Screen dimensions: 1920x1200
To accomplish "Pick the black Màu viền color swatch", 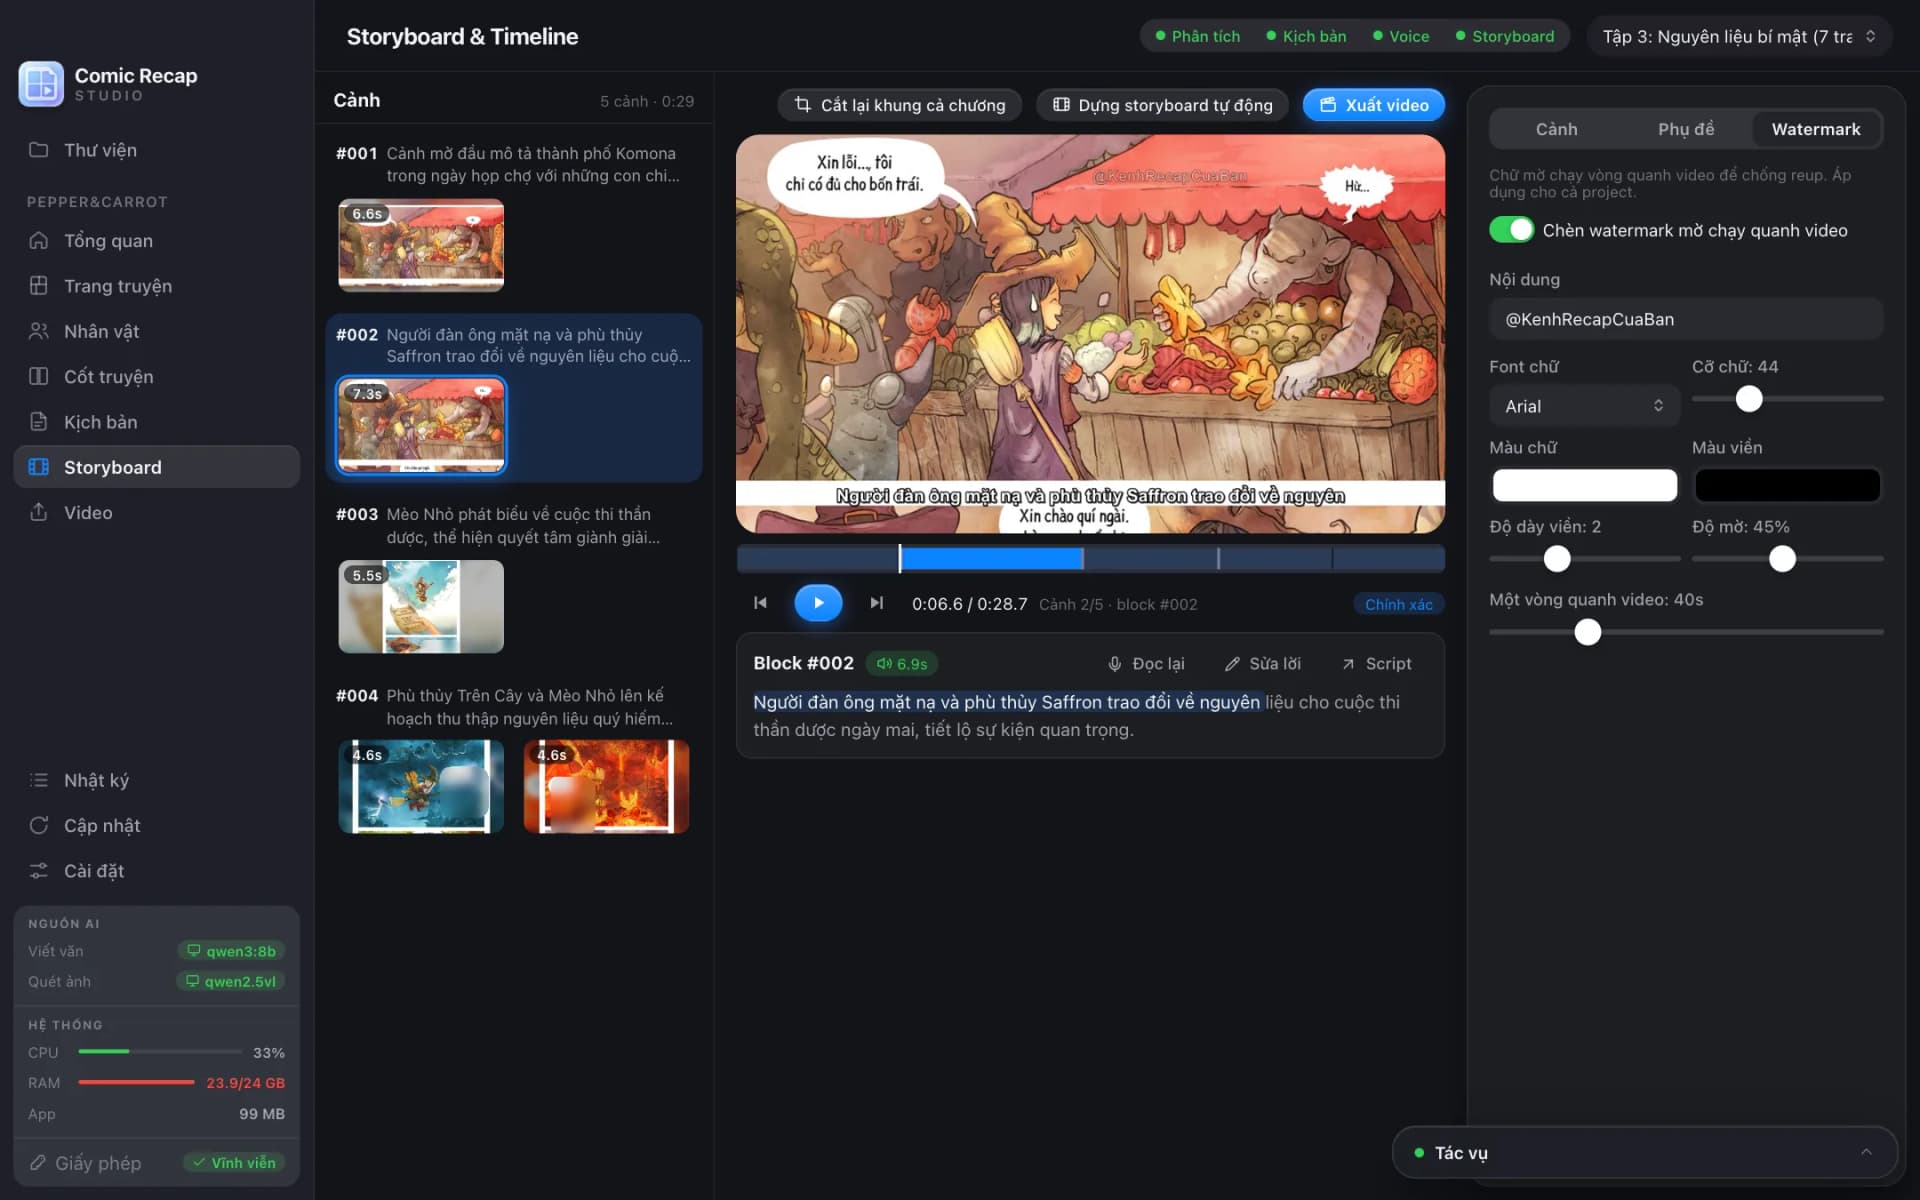I will 1787,485.
